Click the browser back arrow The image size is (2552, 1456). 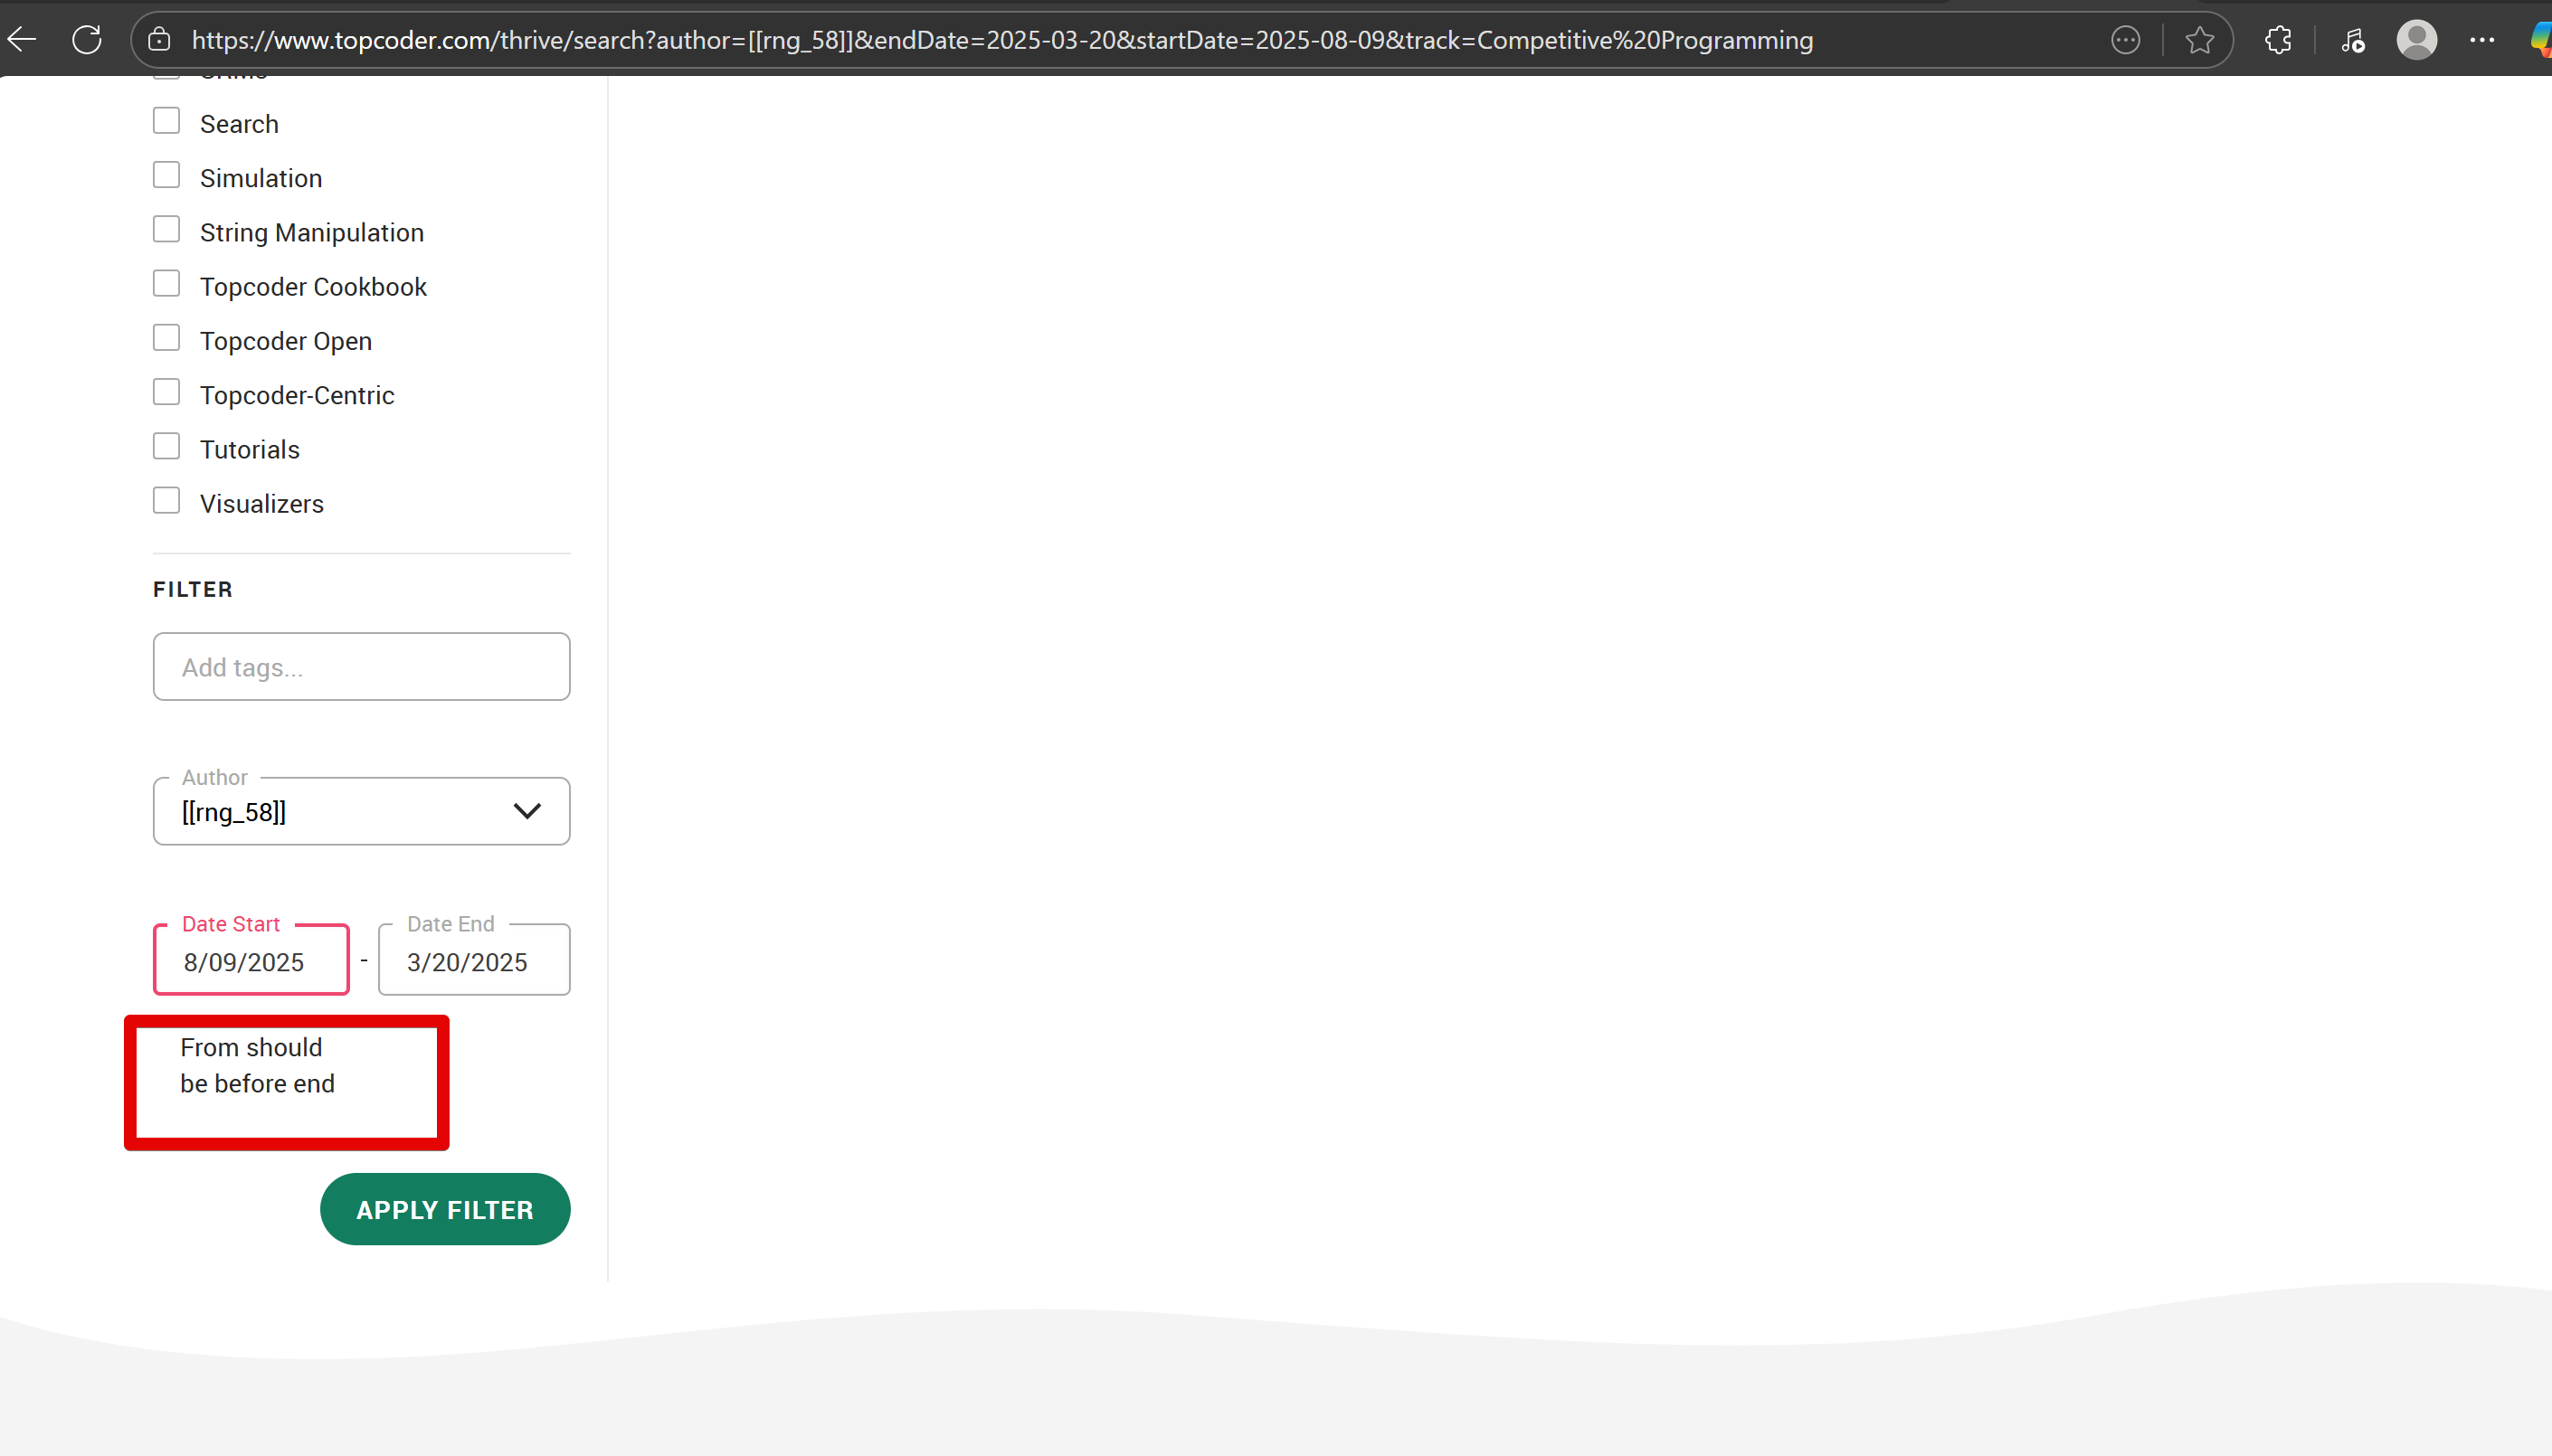pyautogui.click(x=22, y=40)
